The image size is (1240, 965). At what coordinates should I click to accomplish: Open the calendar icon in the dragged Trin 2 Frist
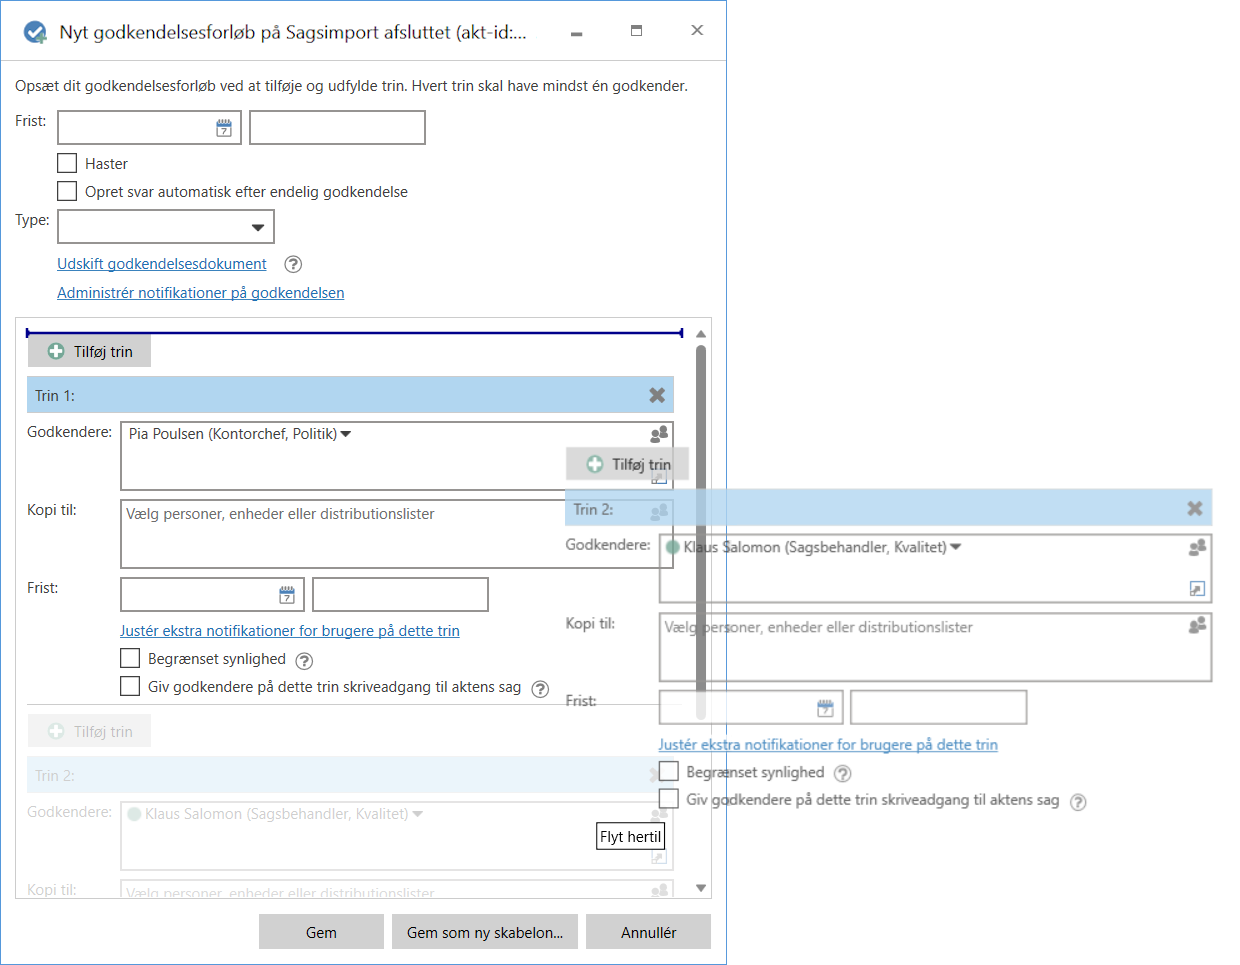[825, 708]
